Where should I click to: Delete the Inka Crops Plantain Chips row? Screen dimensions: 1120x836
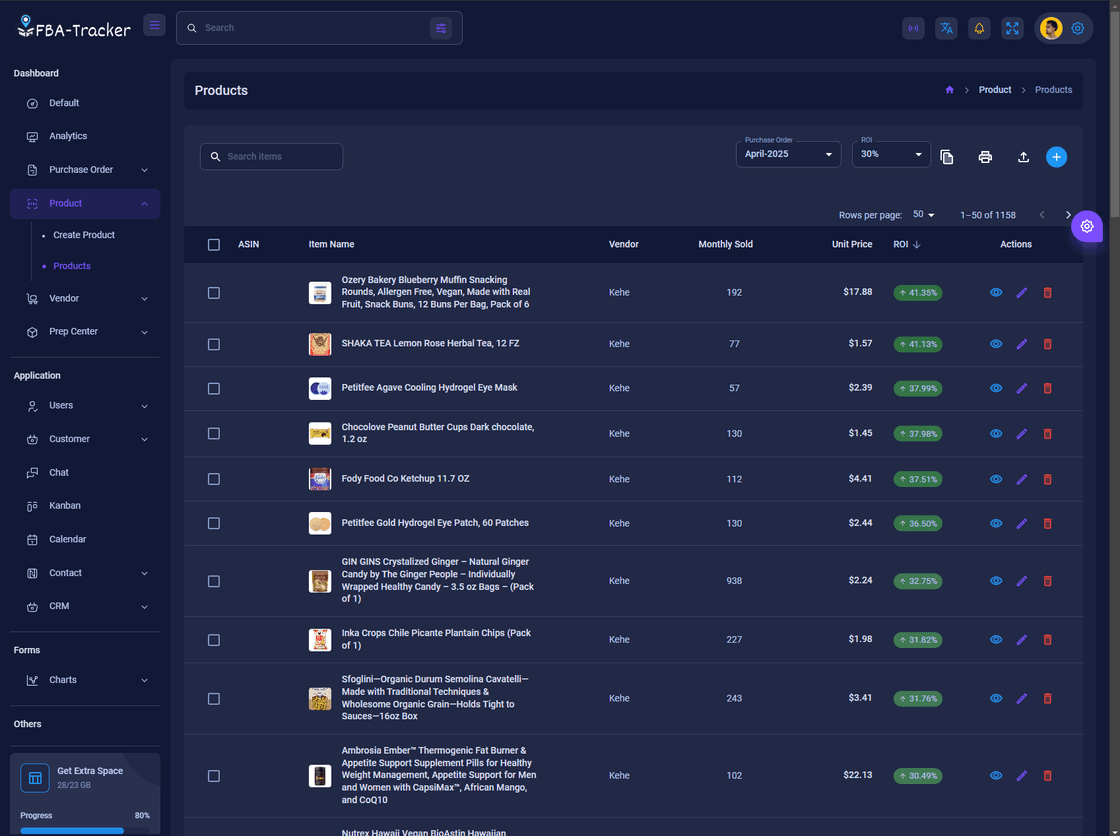point(1047,640)
